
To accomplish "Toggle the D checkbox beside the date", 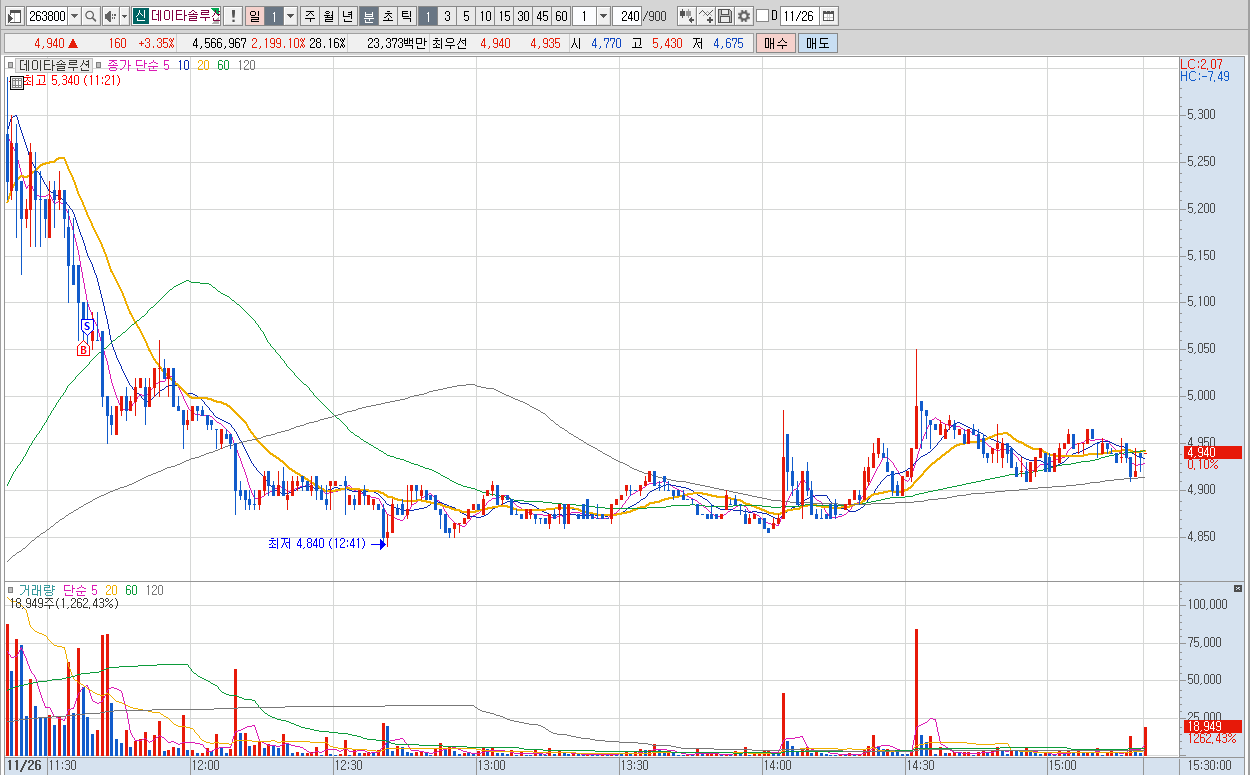I will 762,16.
